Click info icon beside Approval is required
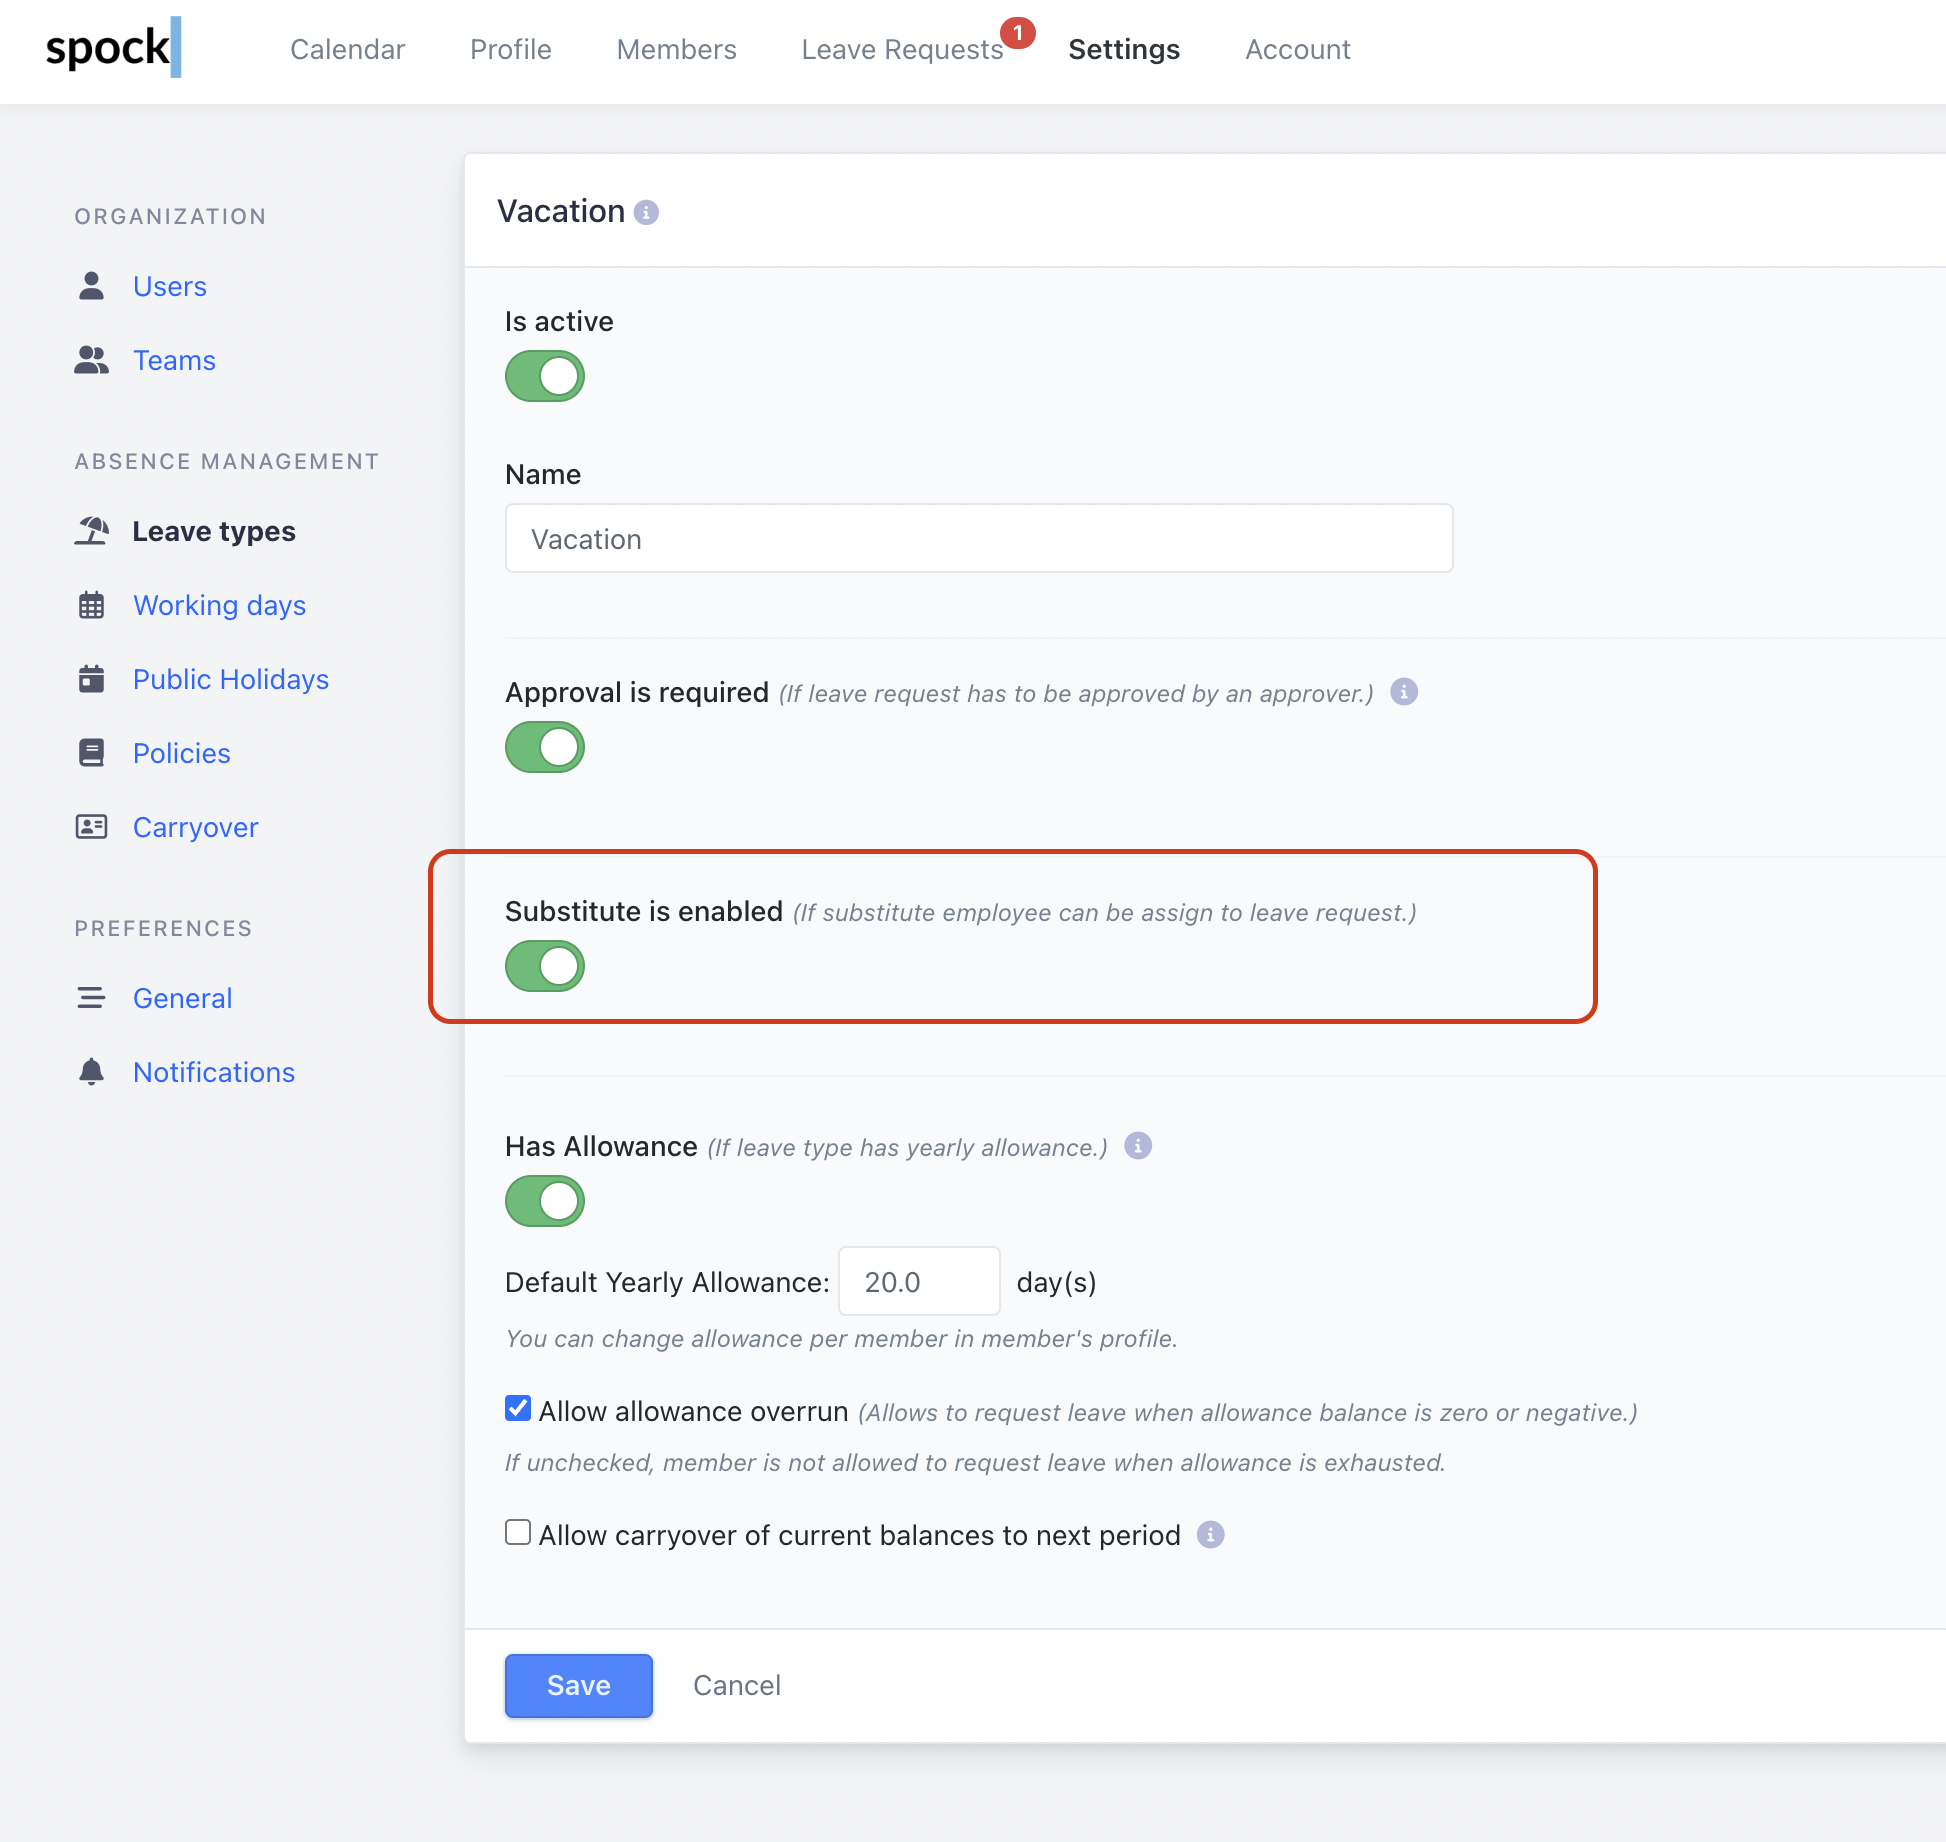The image size is (1946, 1842). (1404, 692)
